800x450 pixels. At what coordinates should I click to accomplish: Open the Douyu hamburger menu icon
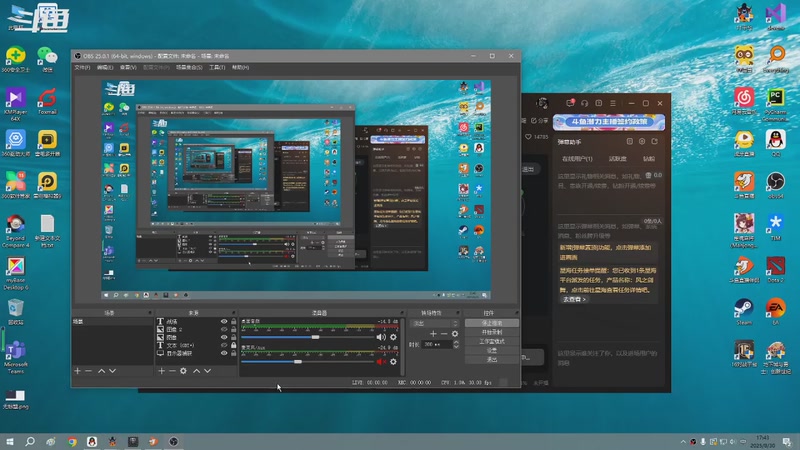613,103
